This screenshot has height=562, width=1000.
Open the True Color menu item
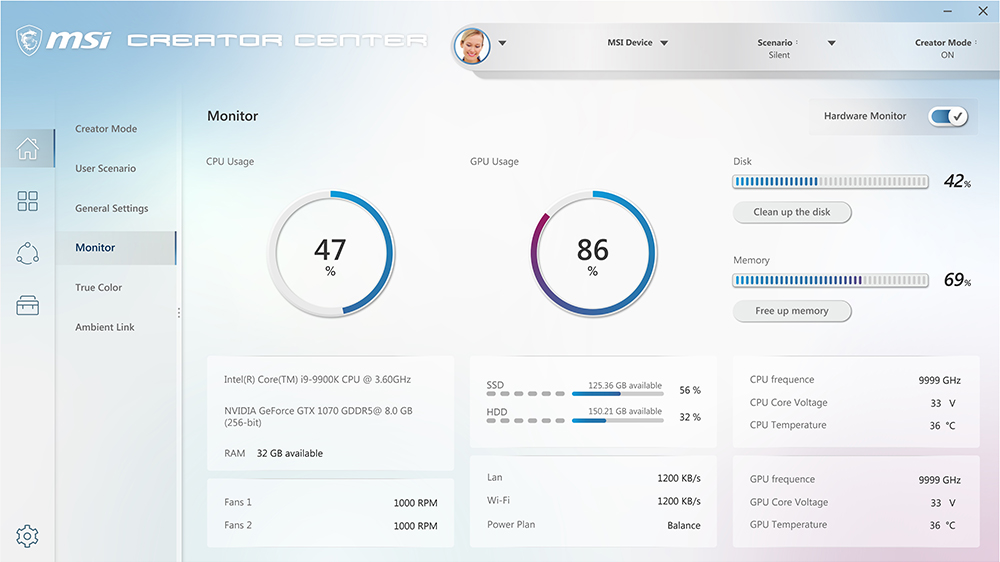click(x=98, y=288)
